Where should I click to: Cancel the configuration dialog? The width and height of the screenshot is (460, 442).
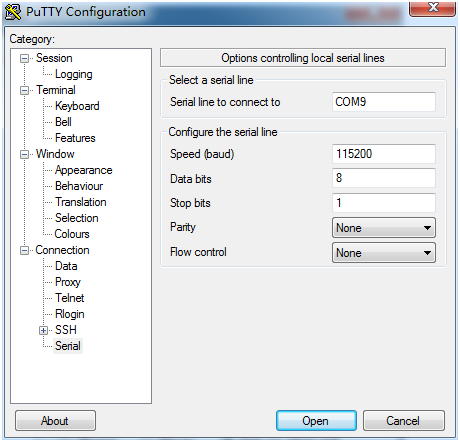pos(404,421)
